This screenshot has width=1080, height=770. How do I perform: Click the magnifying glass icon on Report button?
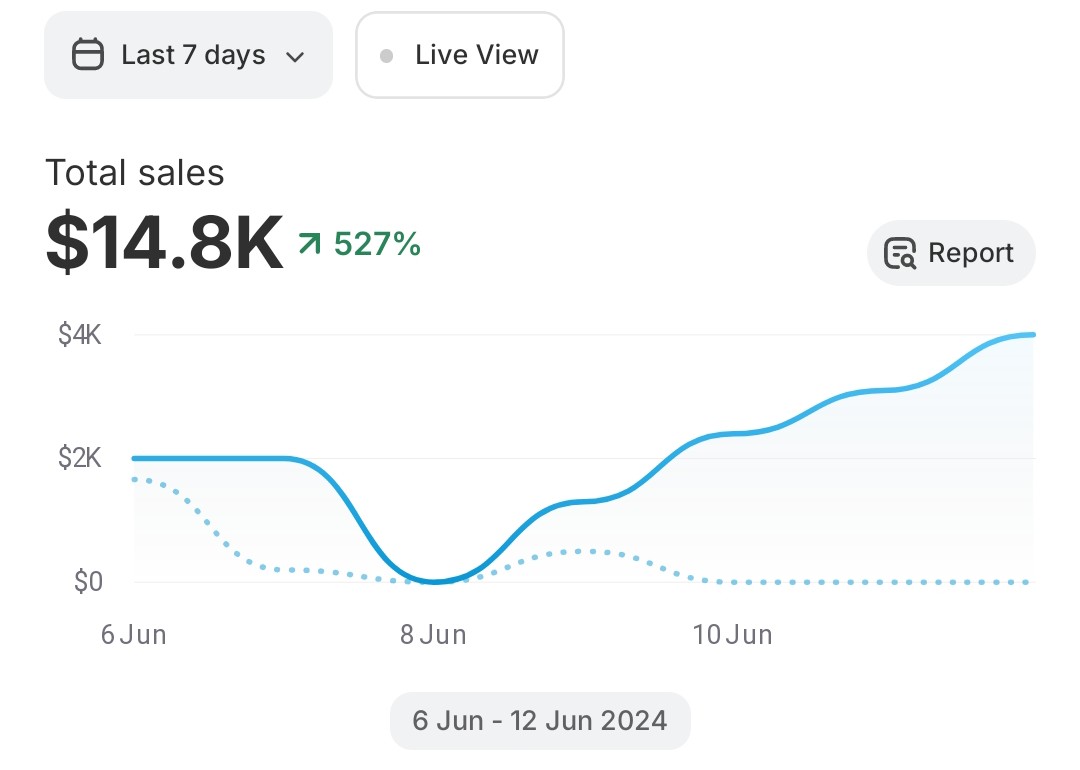click(900, 253)
